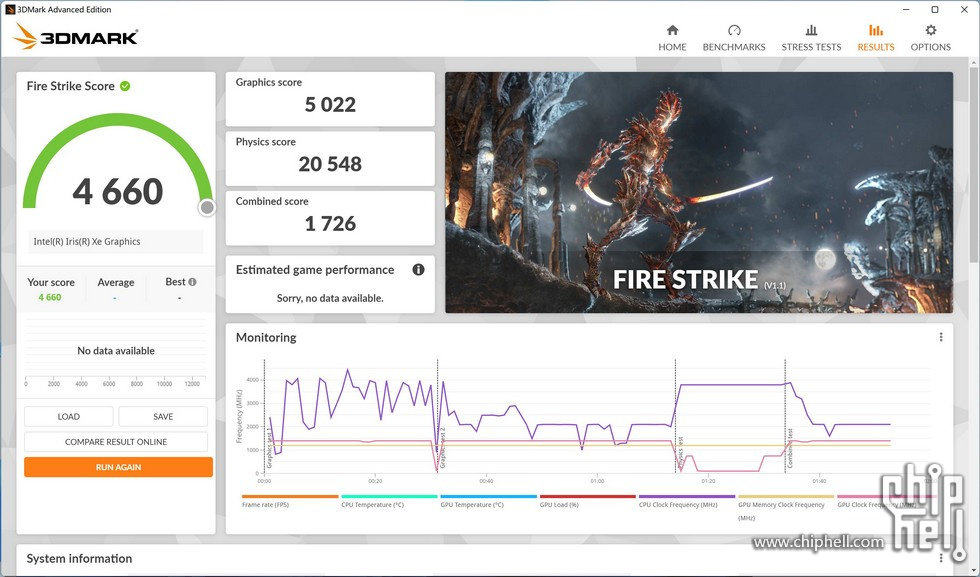The image size is (980, 577).
Task: Click the Monitoring heading
Action: (x=266, y=338)
